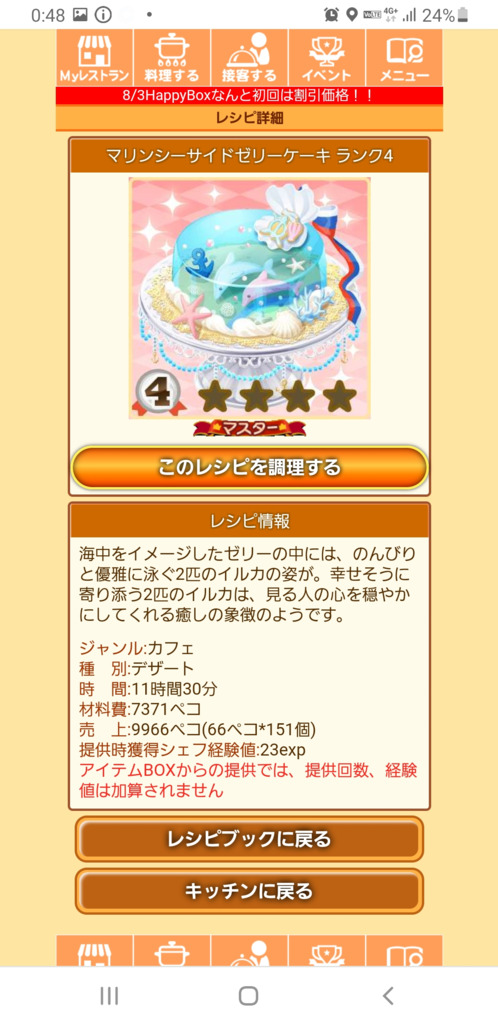498x1024 pixels.
Task: Tap the マスター ribbon badge
Action: 249,428
